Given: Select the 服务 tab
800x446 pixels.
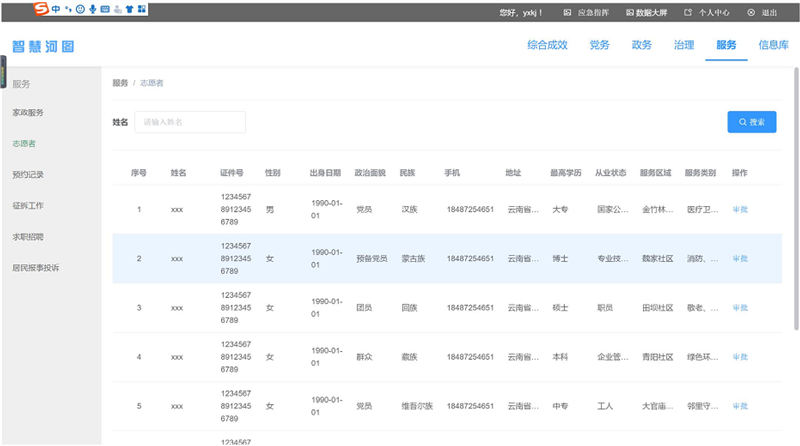Looking at the screenshot, I should [x=726, y=45].
